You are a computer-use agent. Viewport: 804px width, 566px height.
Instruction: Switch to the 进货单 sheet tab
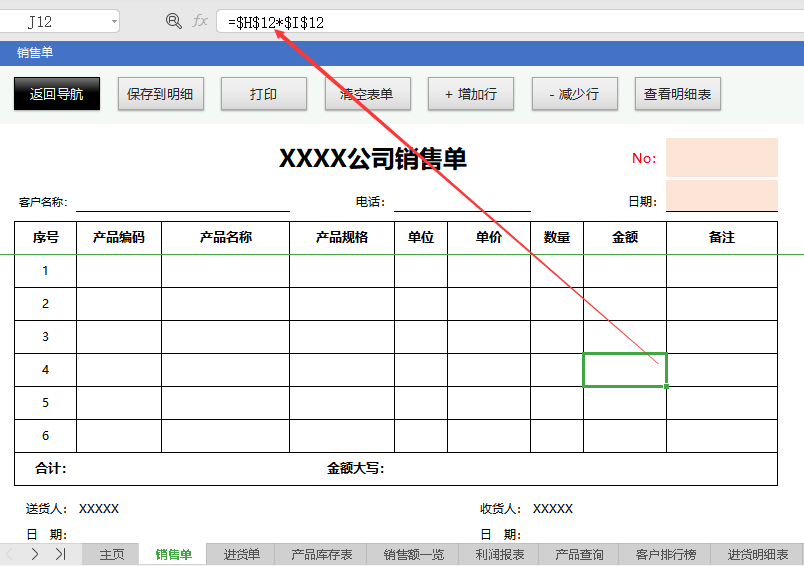241,554
